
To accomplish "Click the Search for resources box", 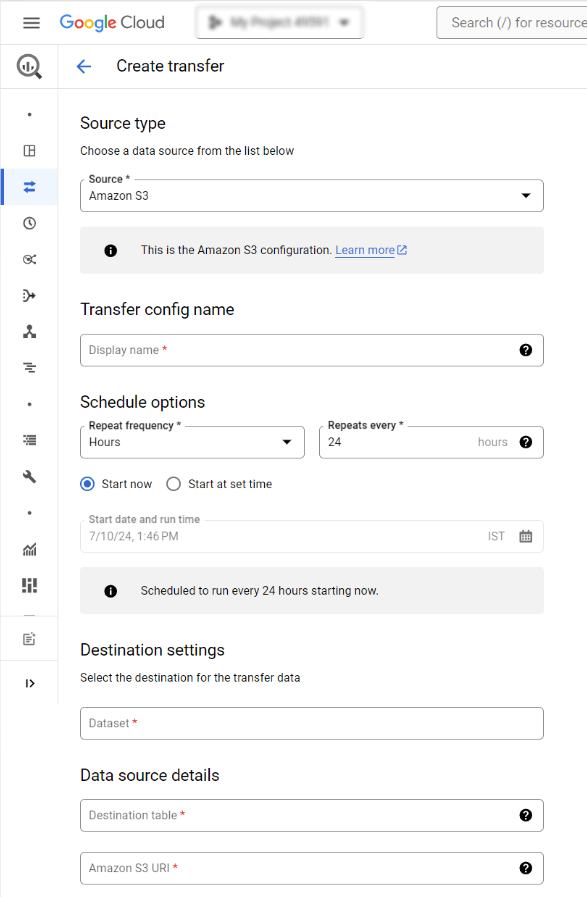I will (x=512, y=22).
